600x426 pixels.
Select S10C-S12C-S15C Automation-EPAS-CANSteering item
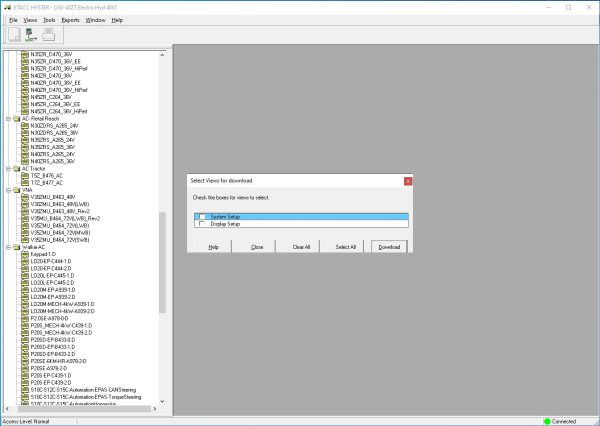(x=83, y=390)
